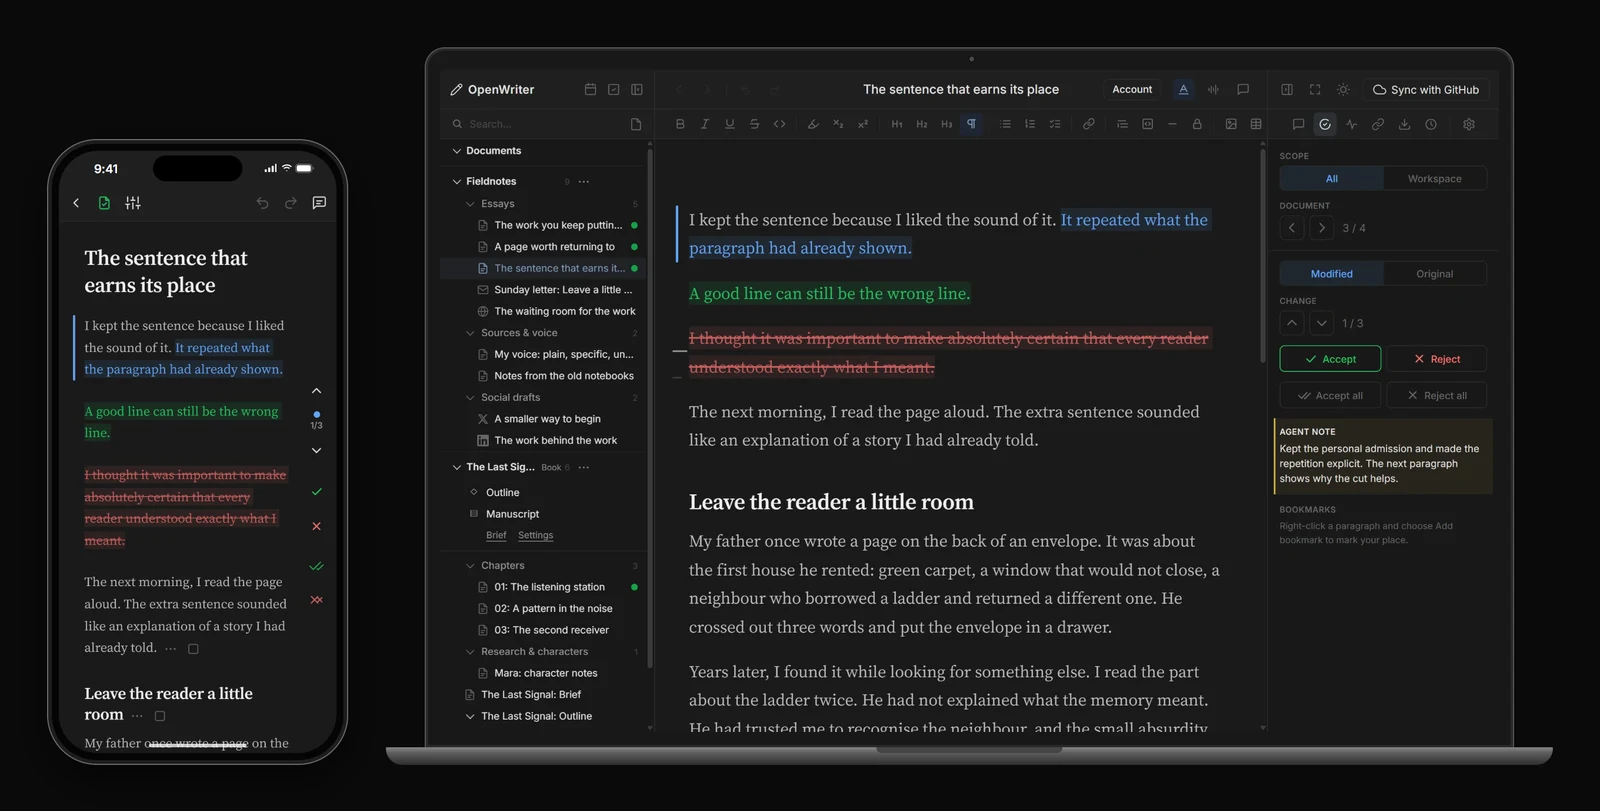
Task: Tick the checkbox after 'already told' on phone
Action: click(x=193, y=649)
